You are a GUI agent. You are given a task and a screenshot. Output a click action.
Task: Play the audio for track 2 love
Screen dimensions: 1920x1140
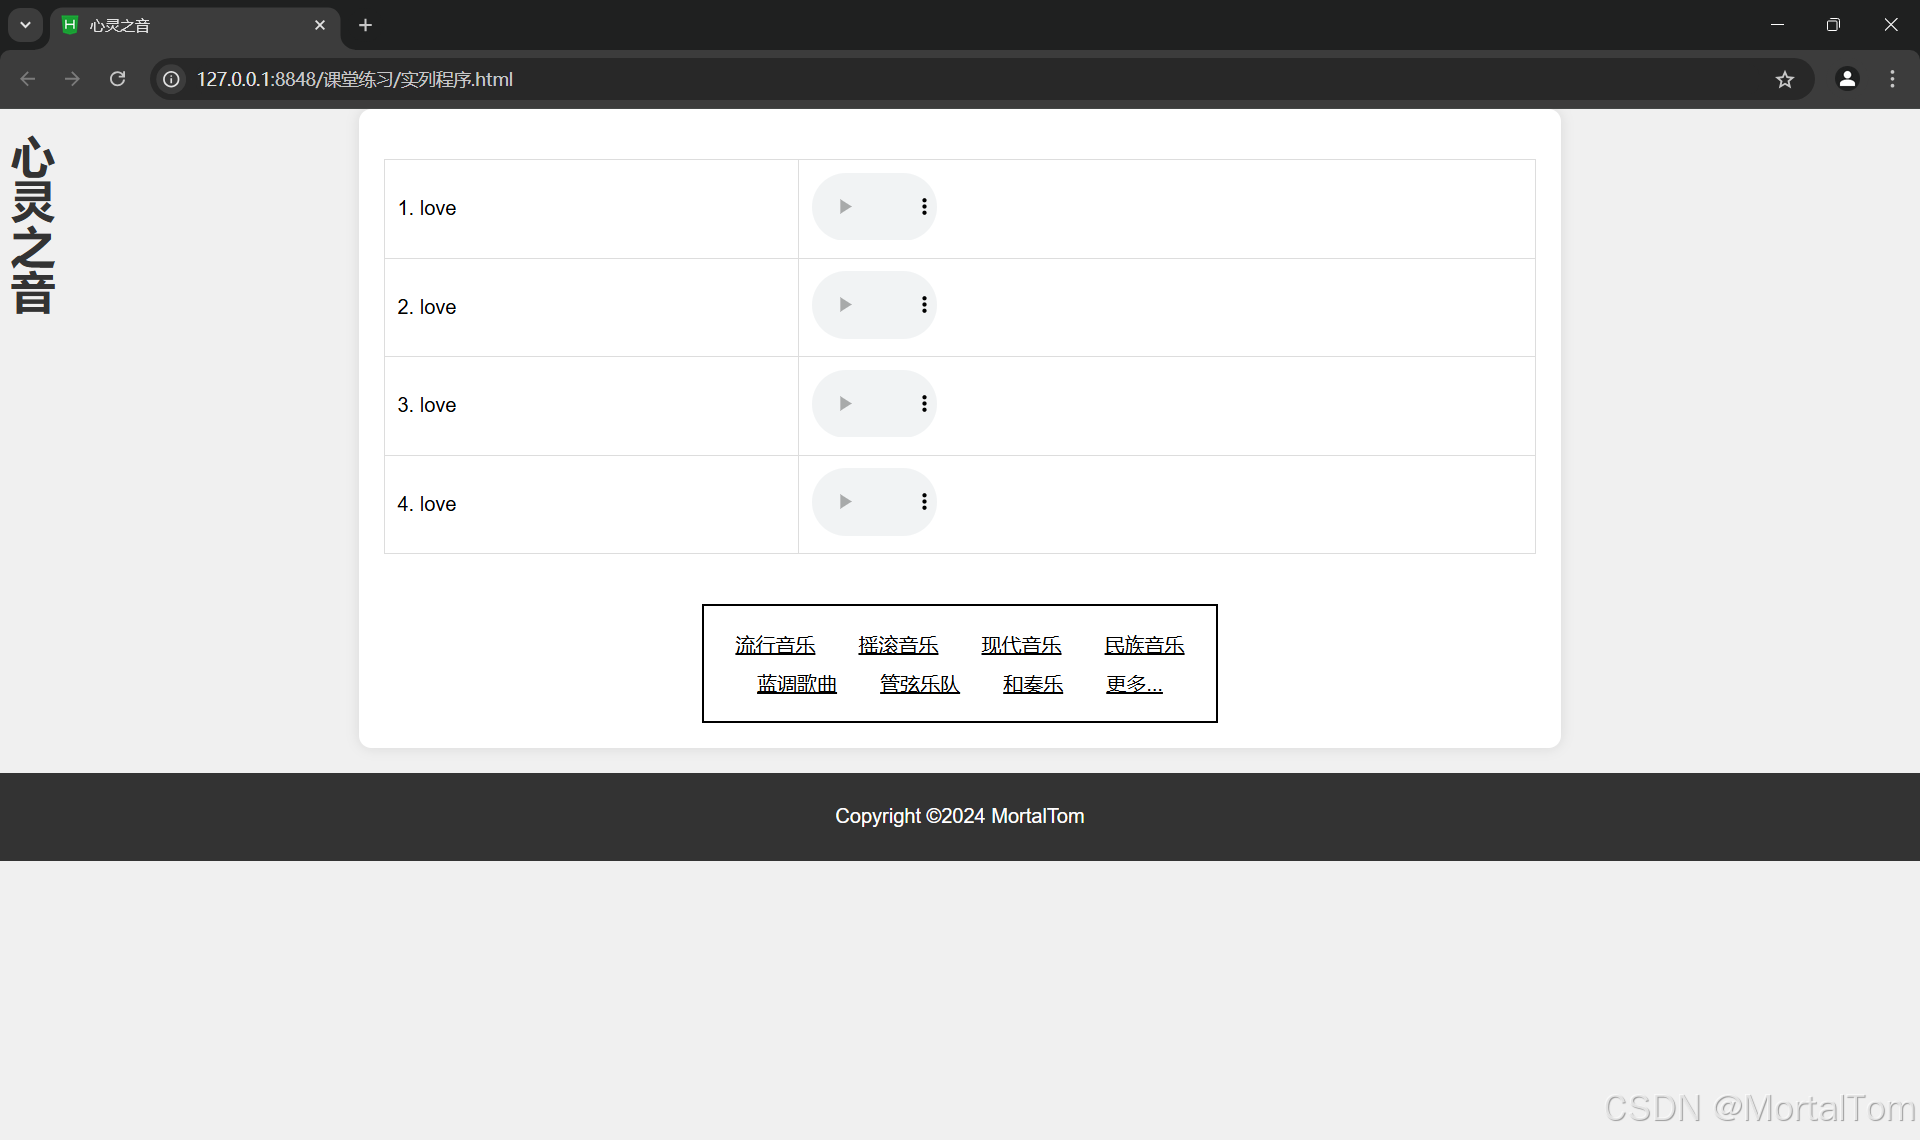click(x=845, y=305)
